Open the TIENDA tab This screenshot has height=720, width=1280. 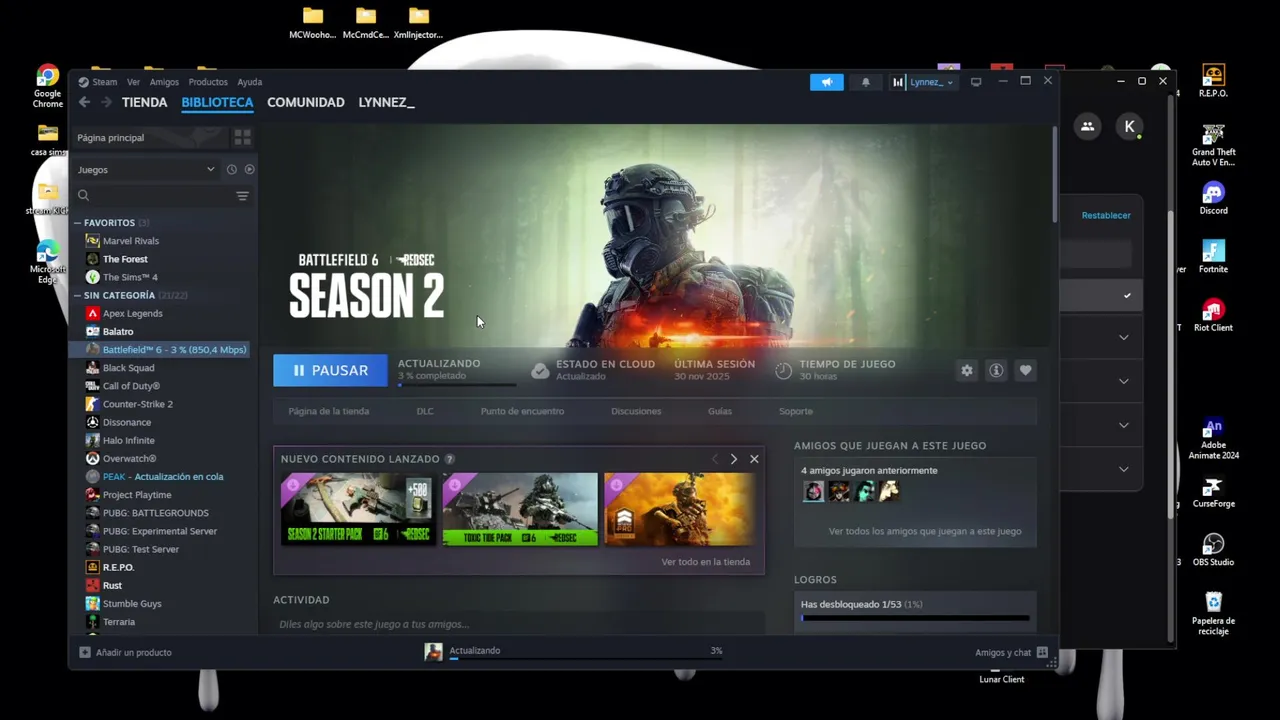(144, 102)
